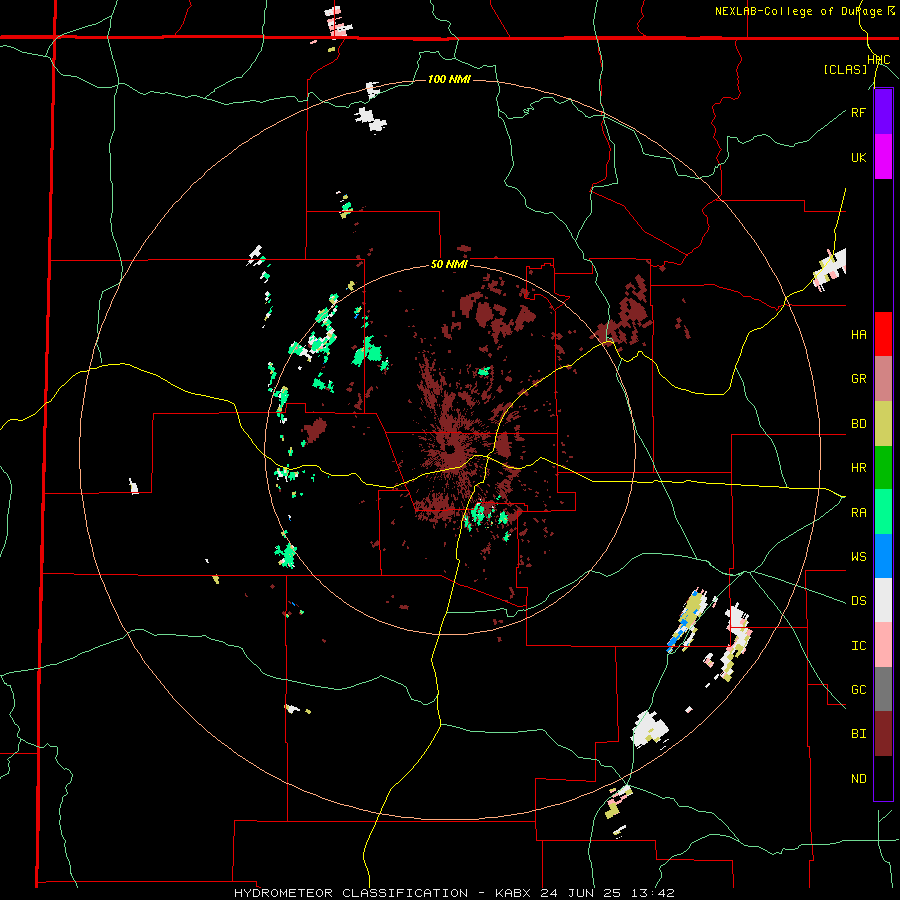
Task: Click the UK magenta legend swatch
Action: [883, 157]
